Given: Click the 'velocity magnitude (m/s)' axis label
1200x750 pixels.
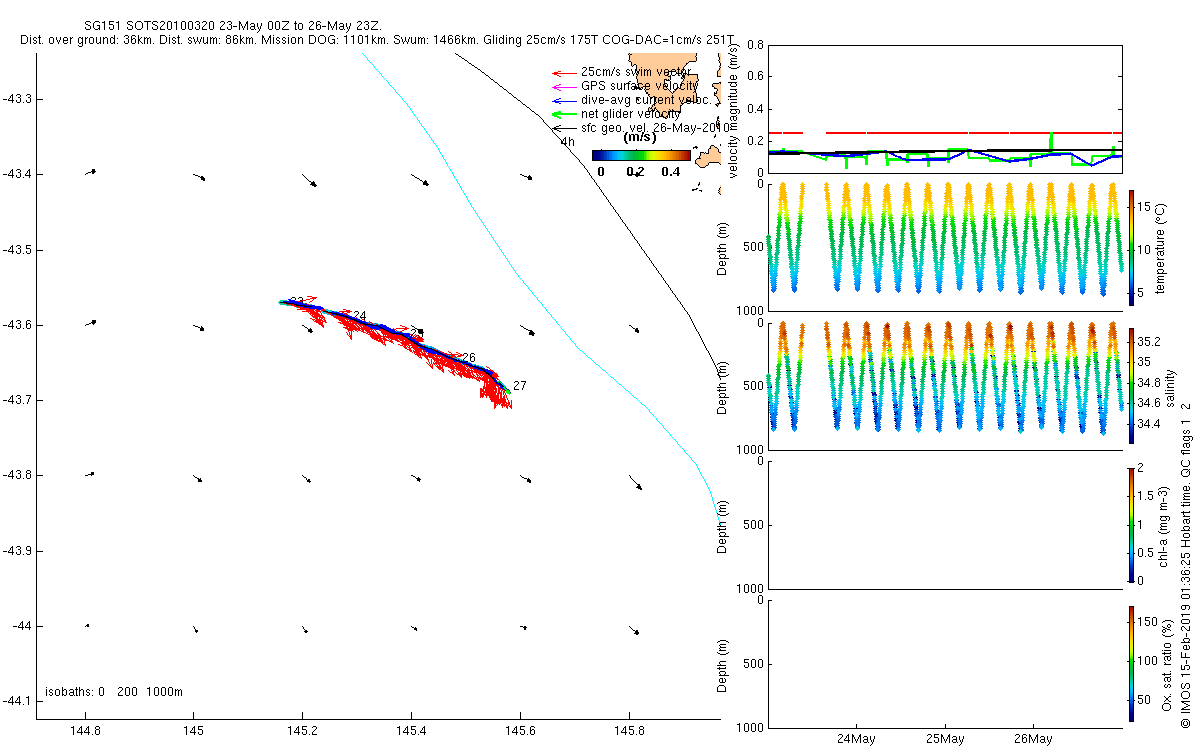Looking at the screenshot, I should tap(734, 110).
